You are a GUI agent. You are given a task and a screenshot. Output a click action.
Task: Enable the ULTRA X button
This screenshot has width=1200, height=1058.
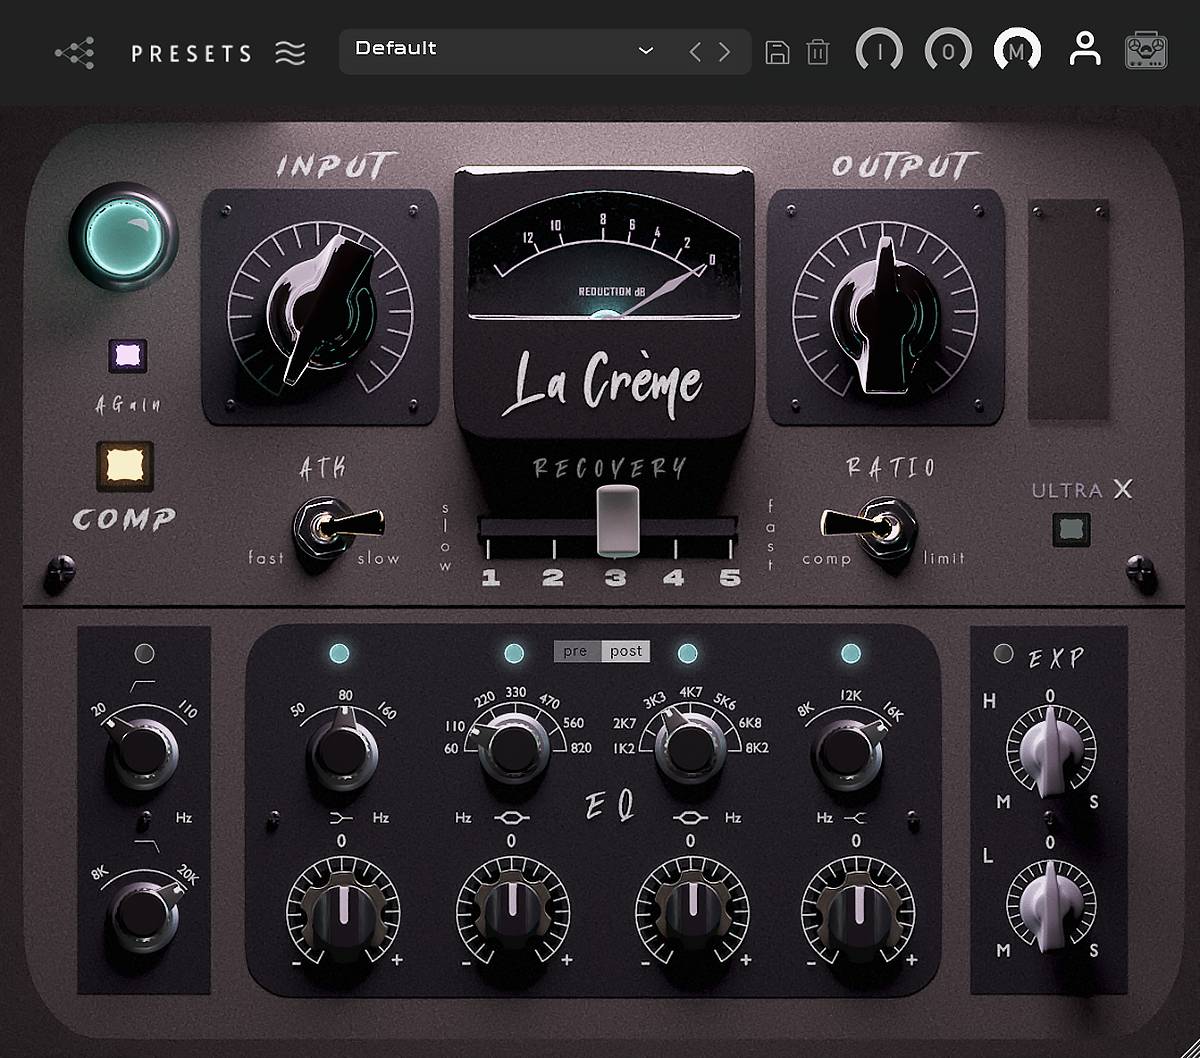coord(1071,530)
